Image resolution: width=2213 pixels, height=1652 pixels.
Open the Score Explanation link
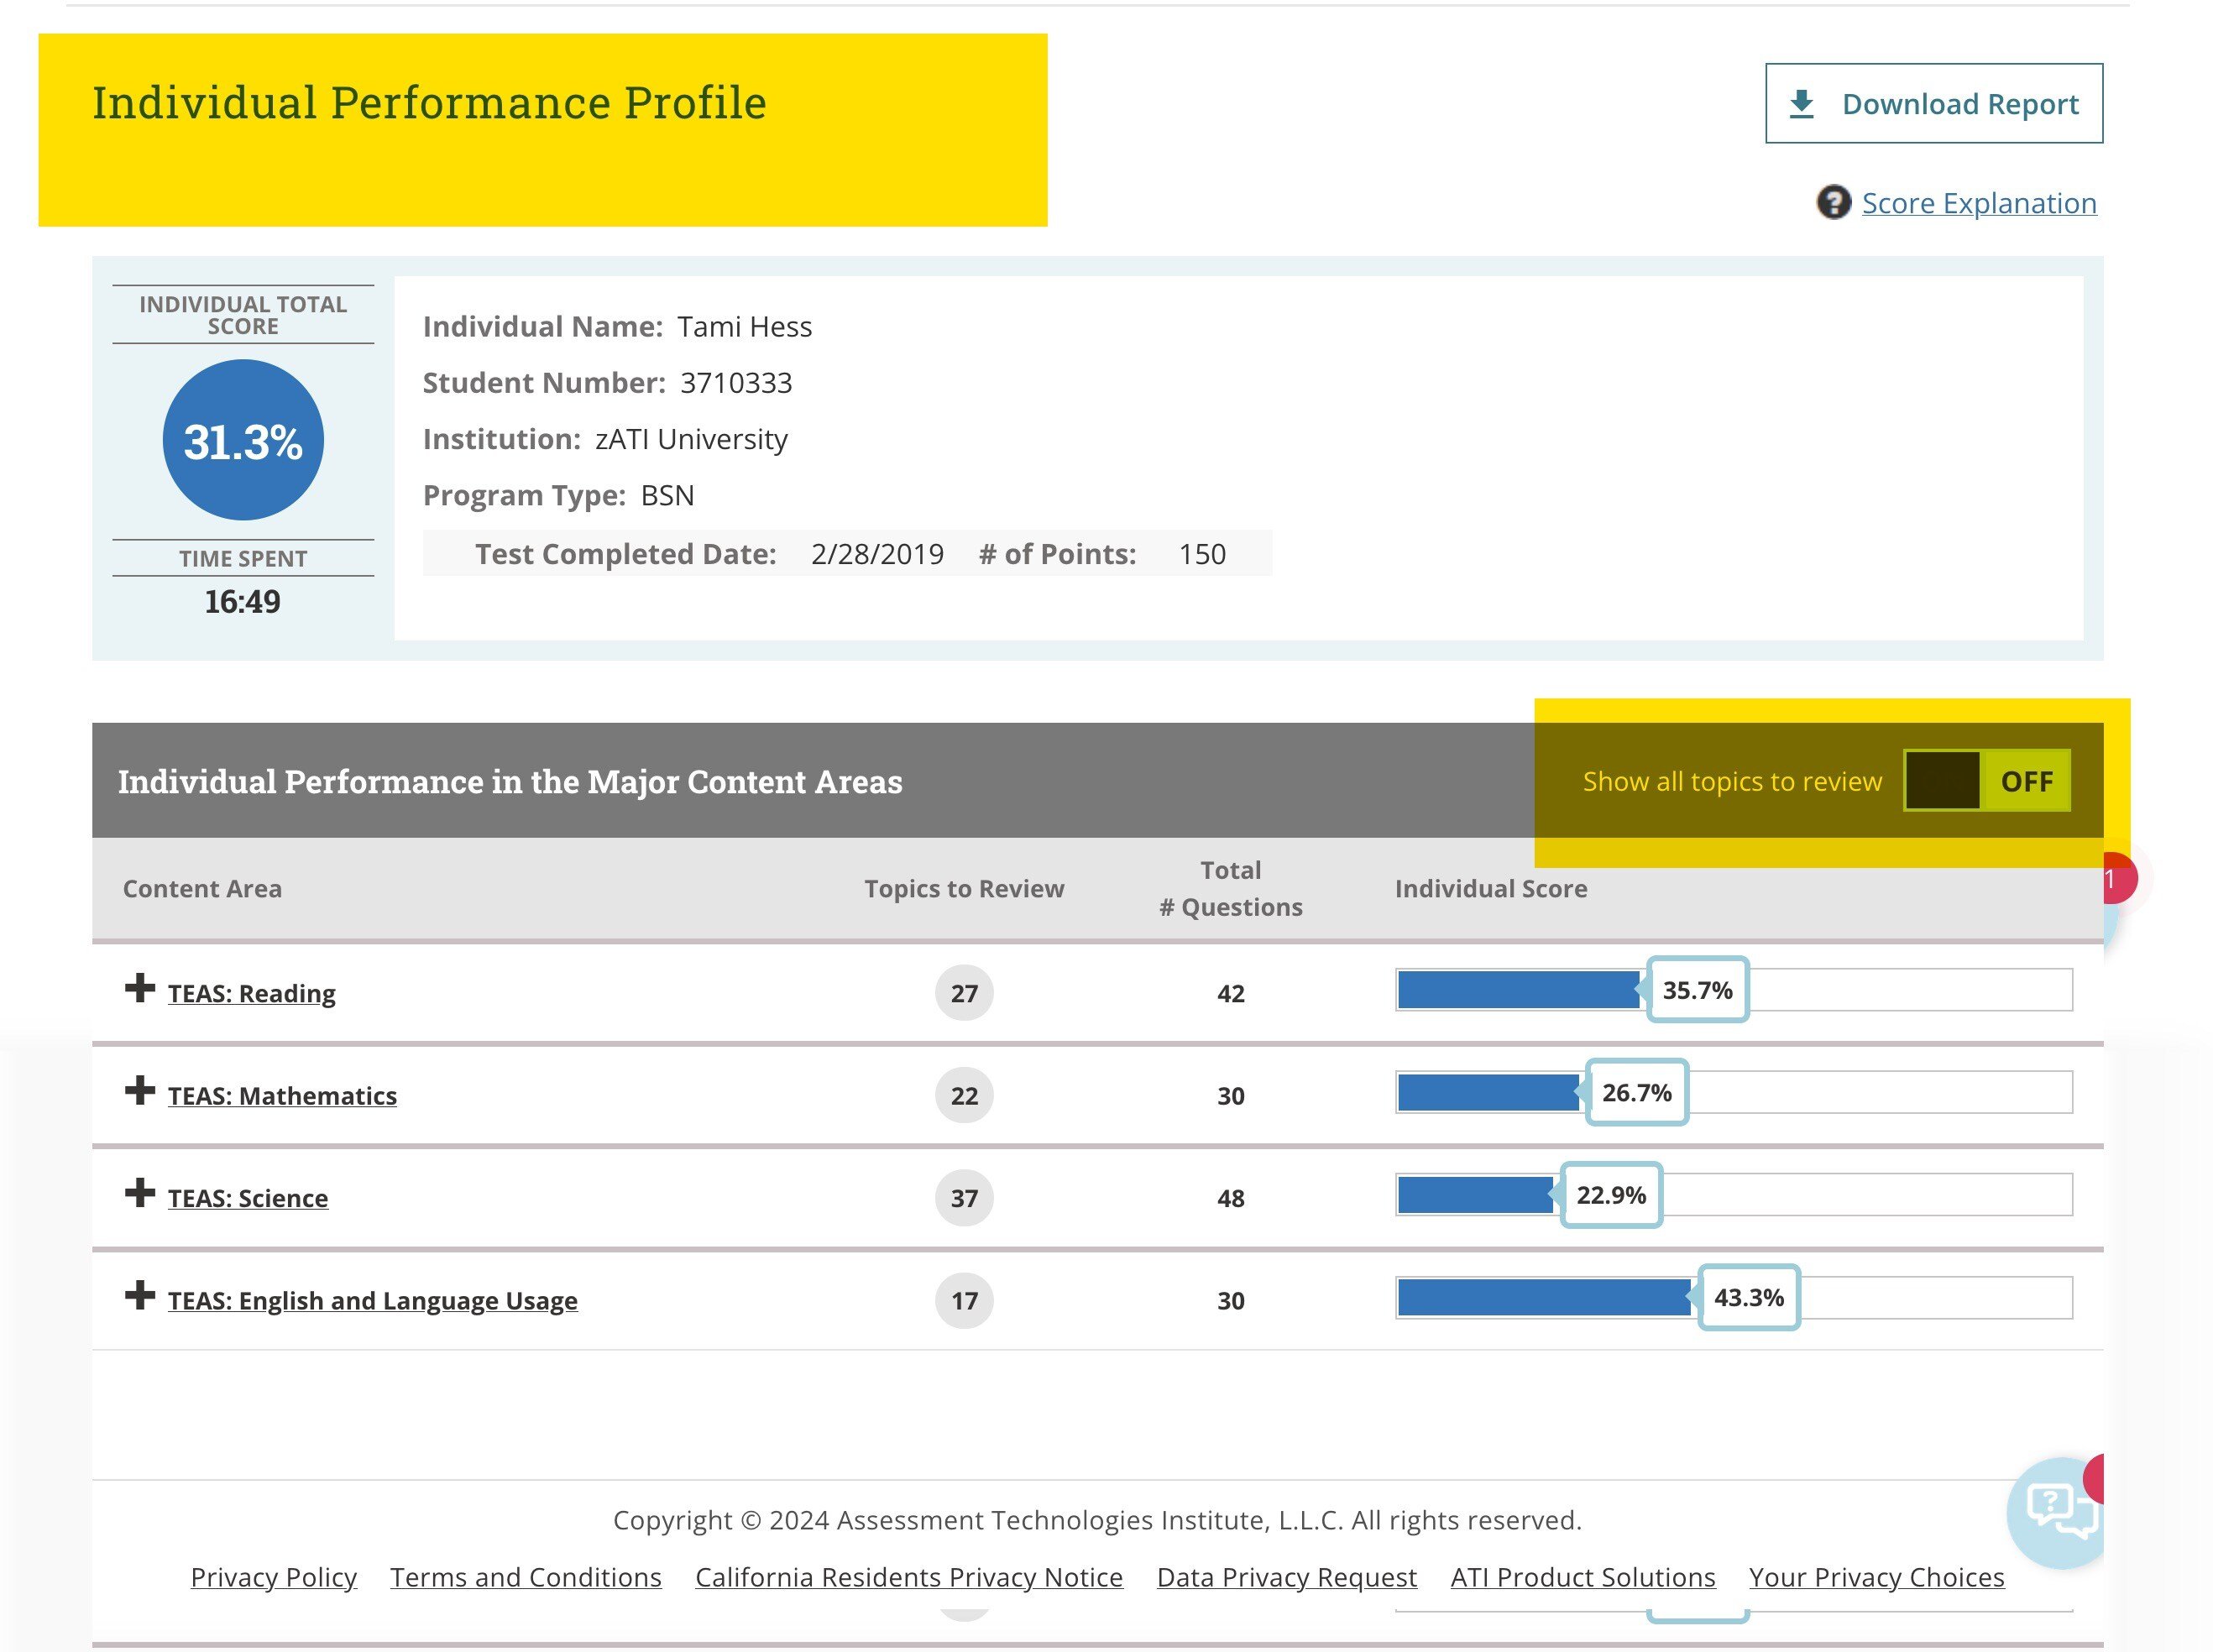pos(1978,203)
